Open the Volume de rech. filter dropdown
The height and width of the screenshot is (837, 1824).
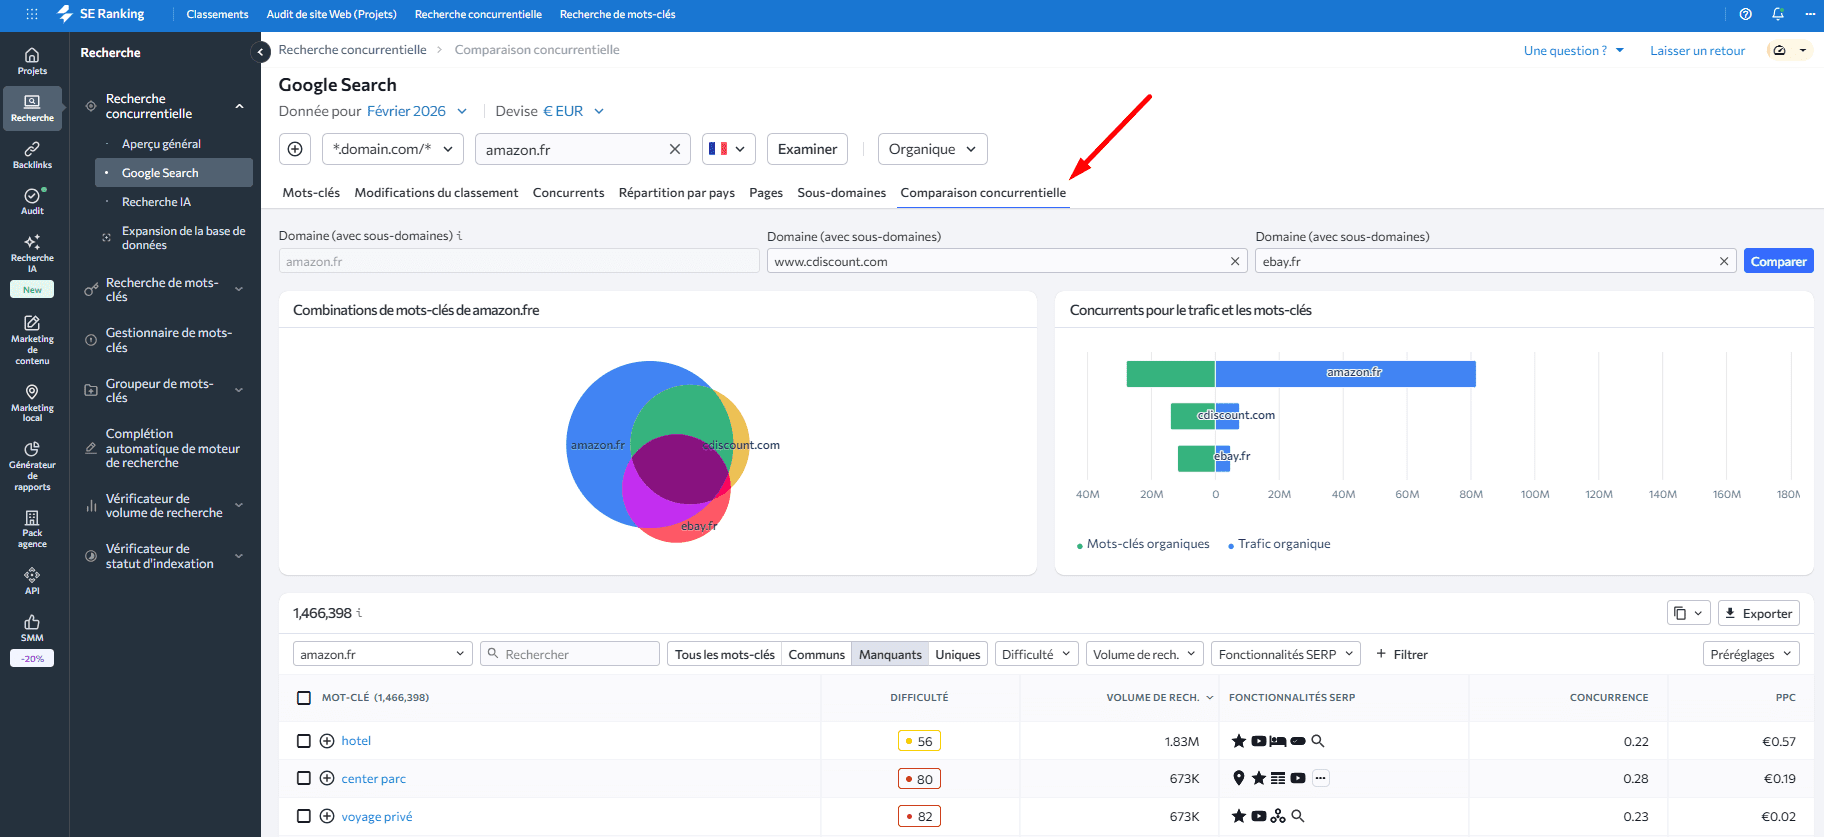[1144, 654]
